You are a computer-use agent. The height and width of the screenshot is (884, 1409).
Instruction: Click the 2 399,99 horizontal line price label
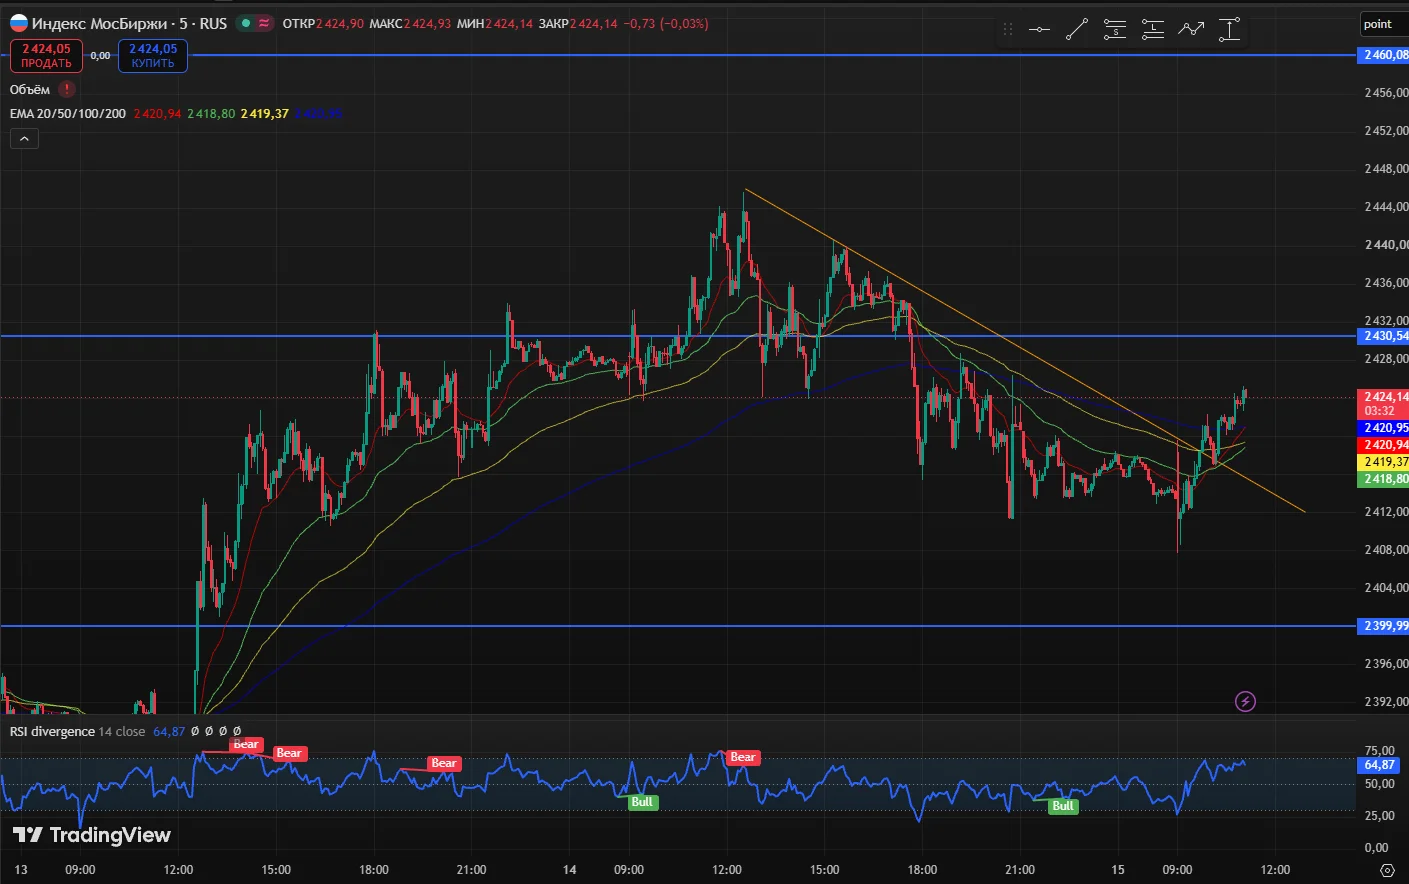pyautogui.click(x=1384, y=626)
